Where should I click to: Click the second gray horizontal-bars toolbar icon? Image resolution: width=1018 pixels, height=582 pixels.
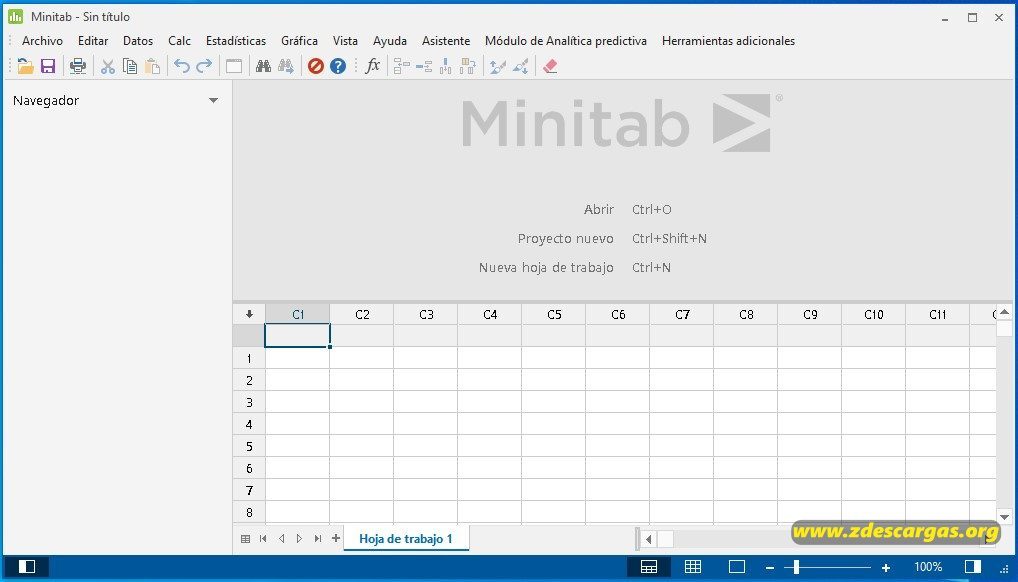coord(424,66)
